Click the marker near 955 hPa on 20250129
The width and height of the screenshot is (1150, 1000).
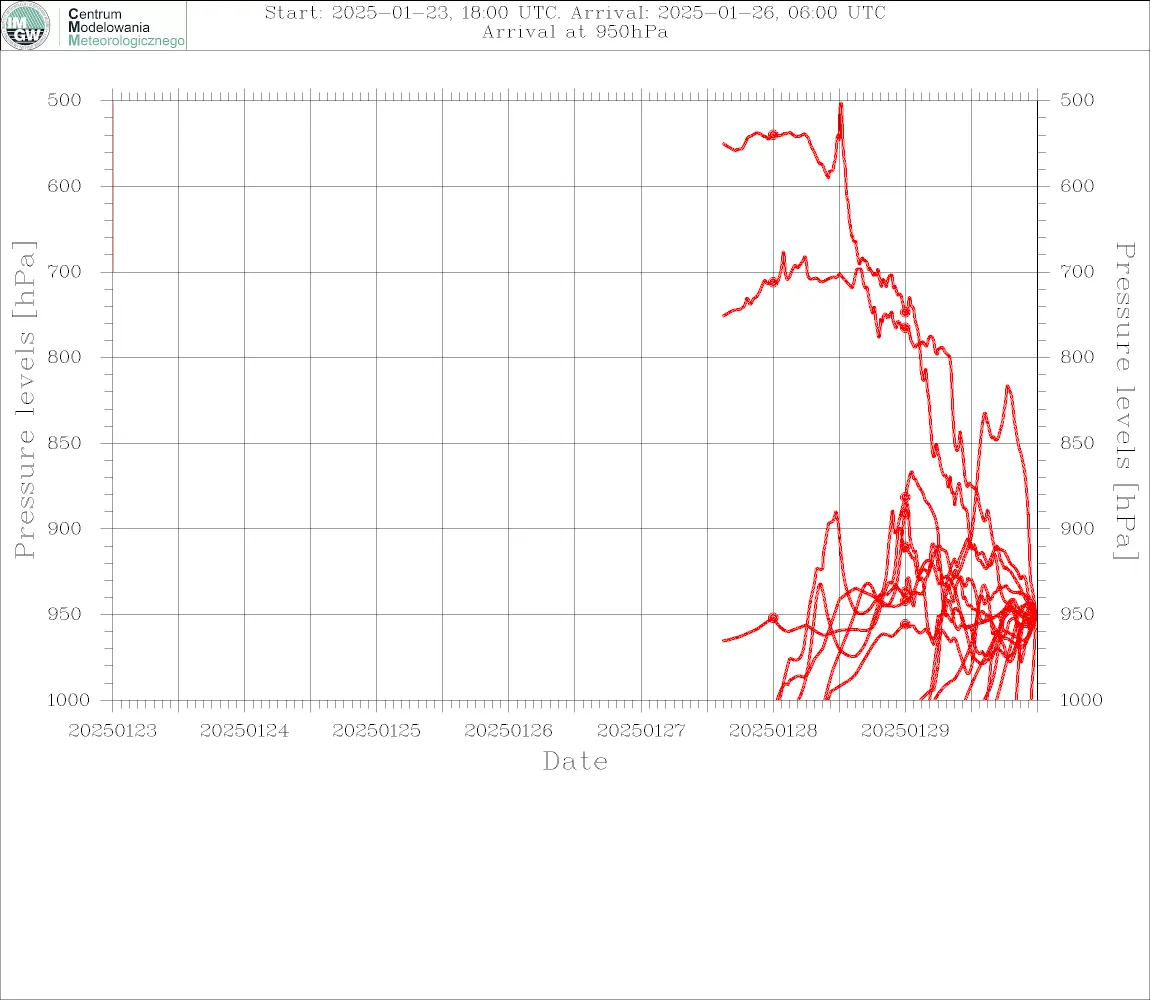tap(905, 624)
